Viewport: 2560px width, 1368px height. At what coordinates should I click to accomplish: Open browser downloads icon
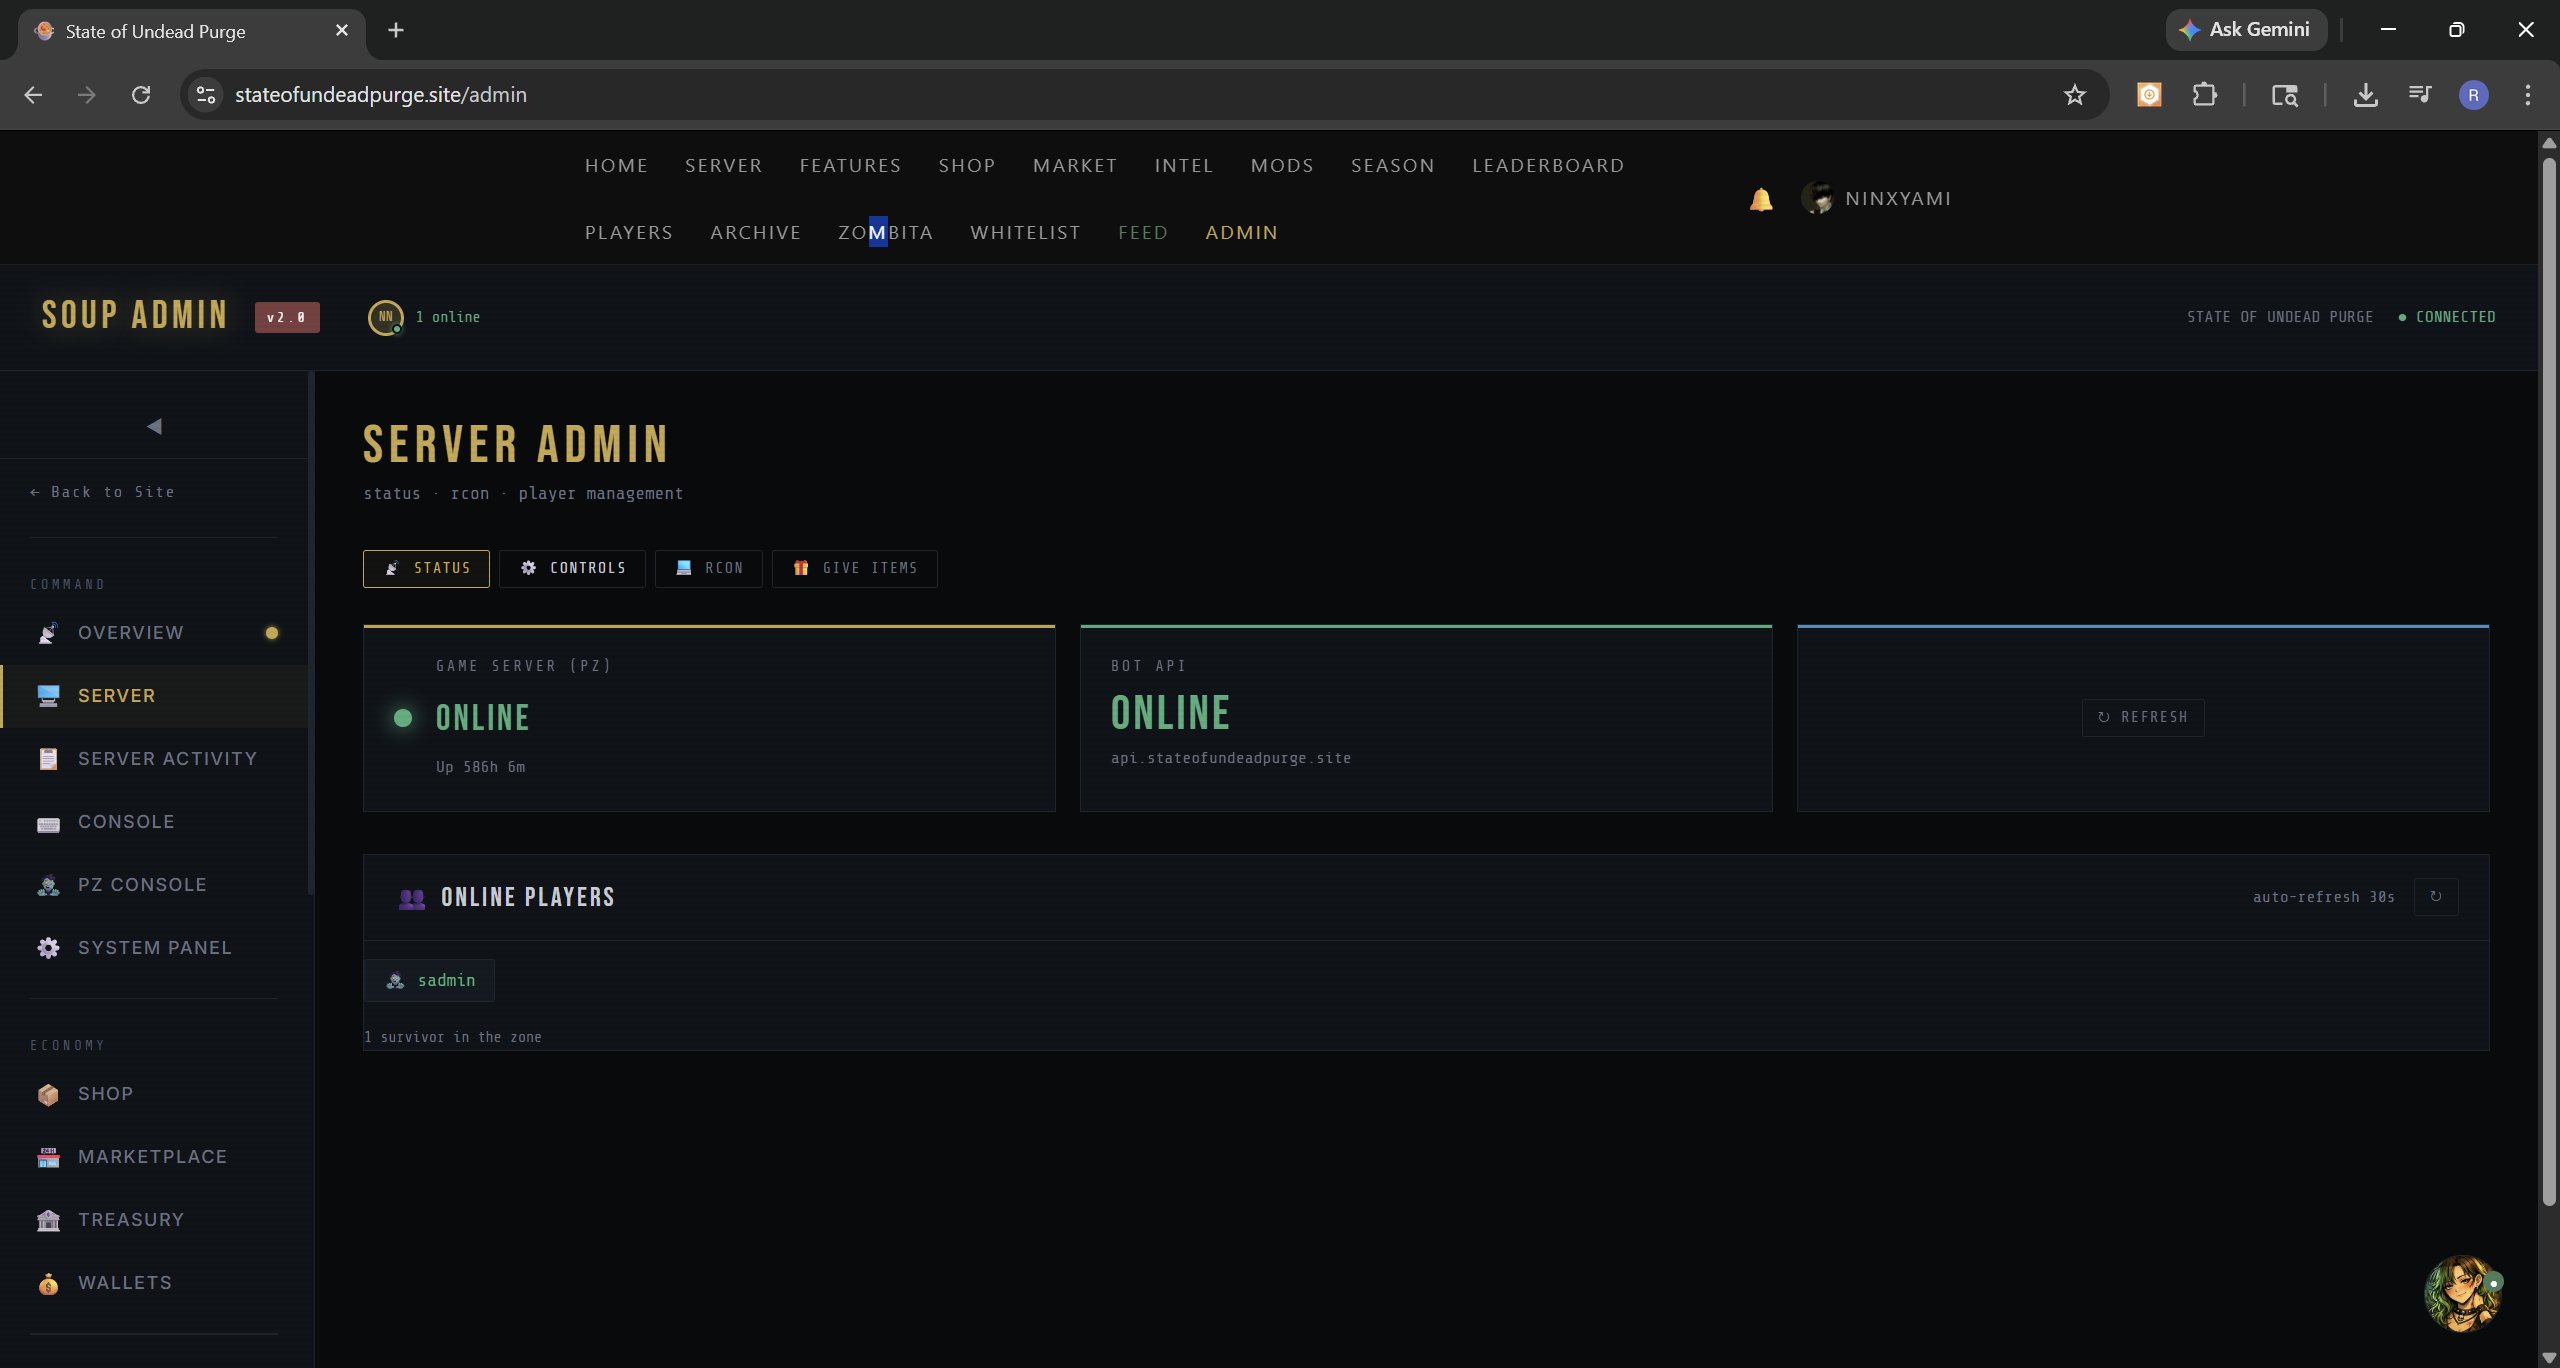[2365, 95]
